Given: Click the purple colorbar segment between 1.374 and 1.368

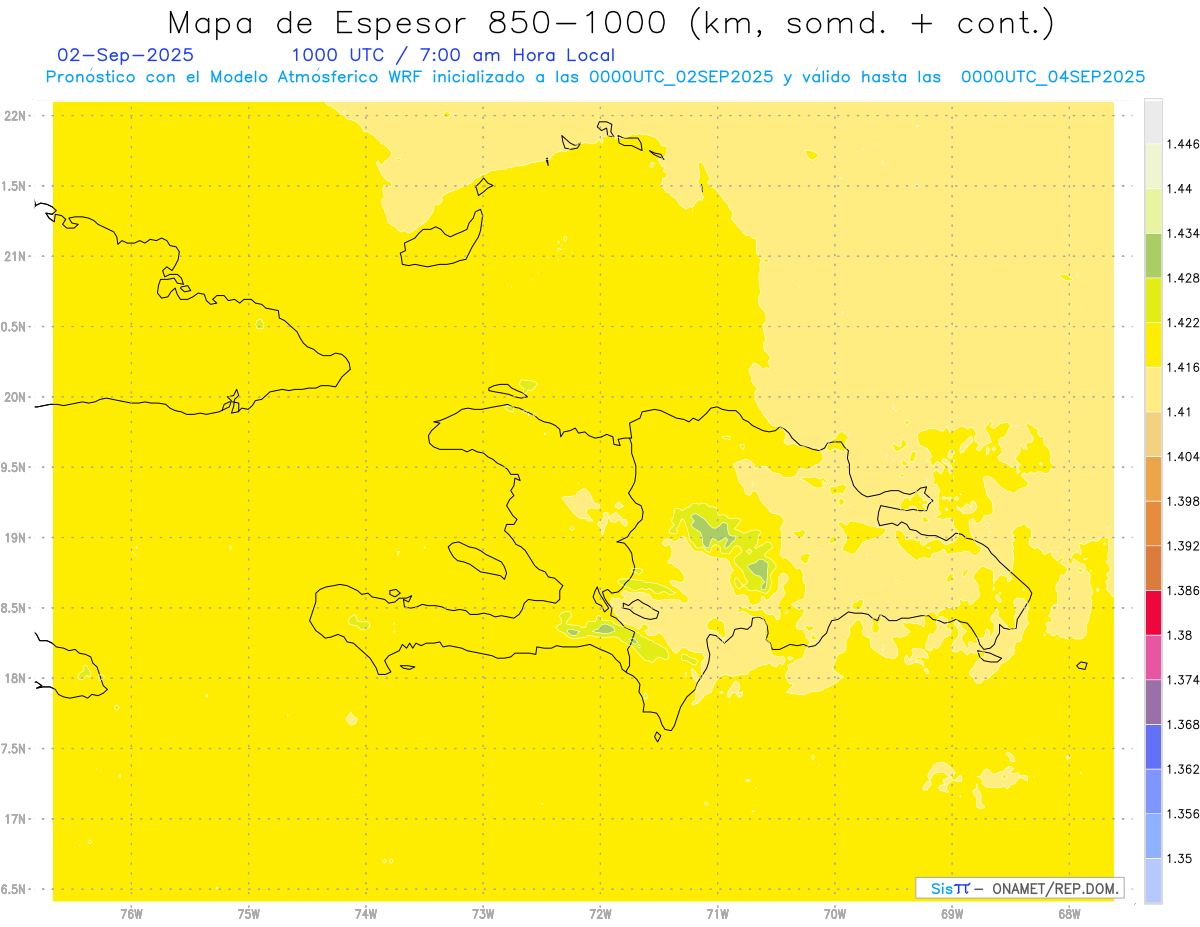Looking at the screenshot, I should click(1153, 702).
